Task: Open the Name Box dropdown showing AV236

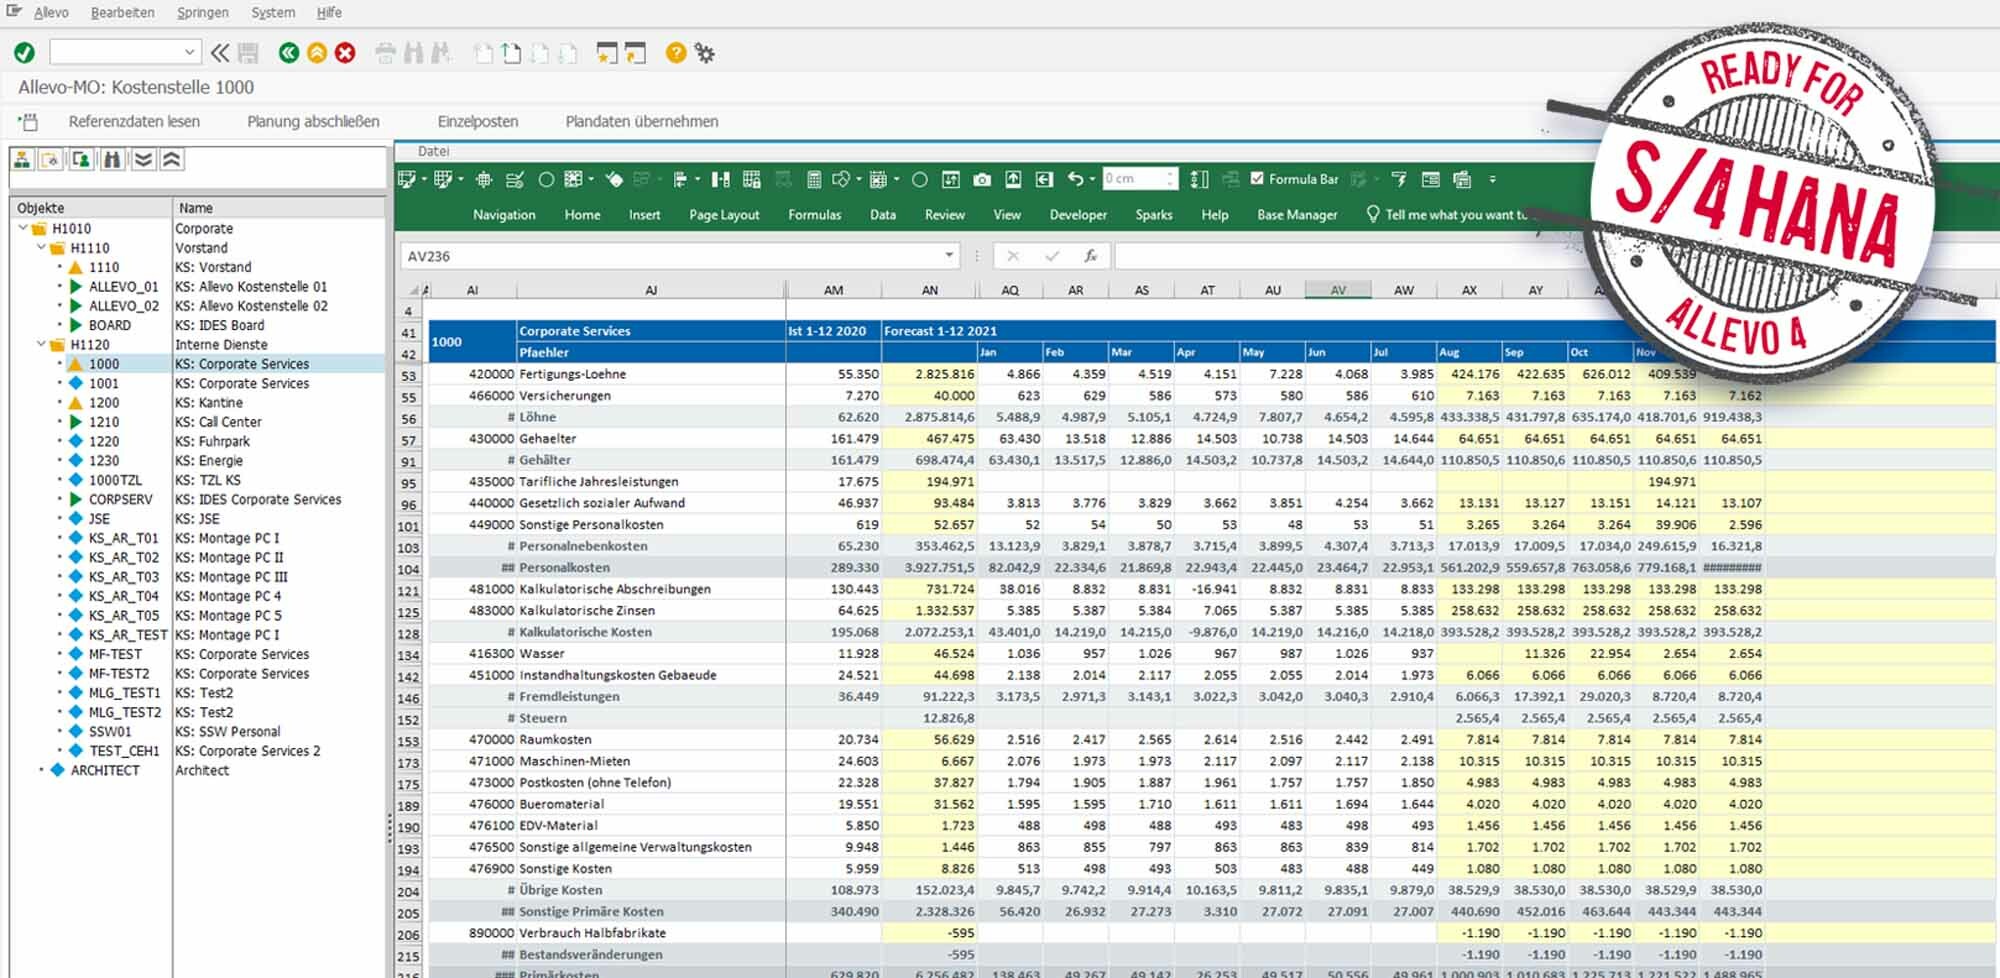Action: (948, 256)
